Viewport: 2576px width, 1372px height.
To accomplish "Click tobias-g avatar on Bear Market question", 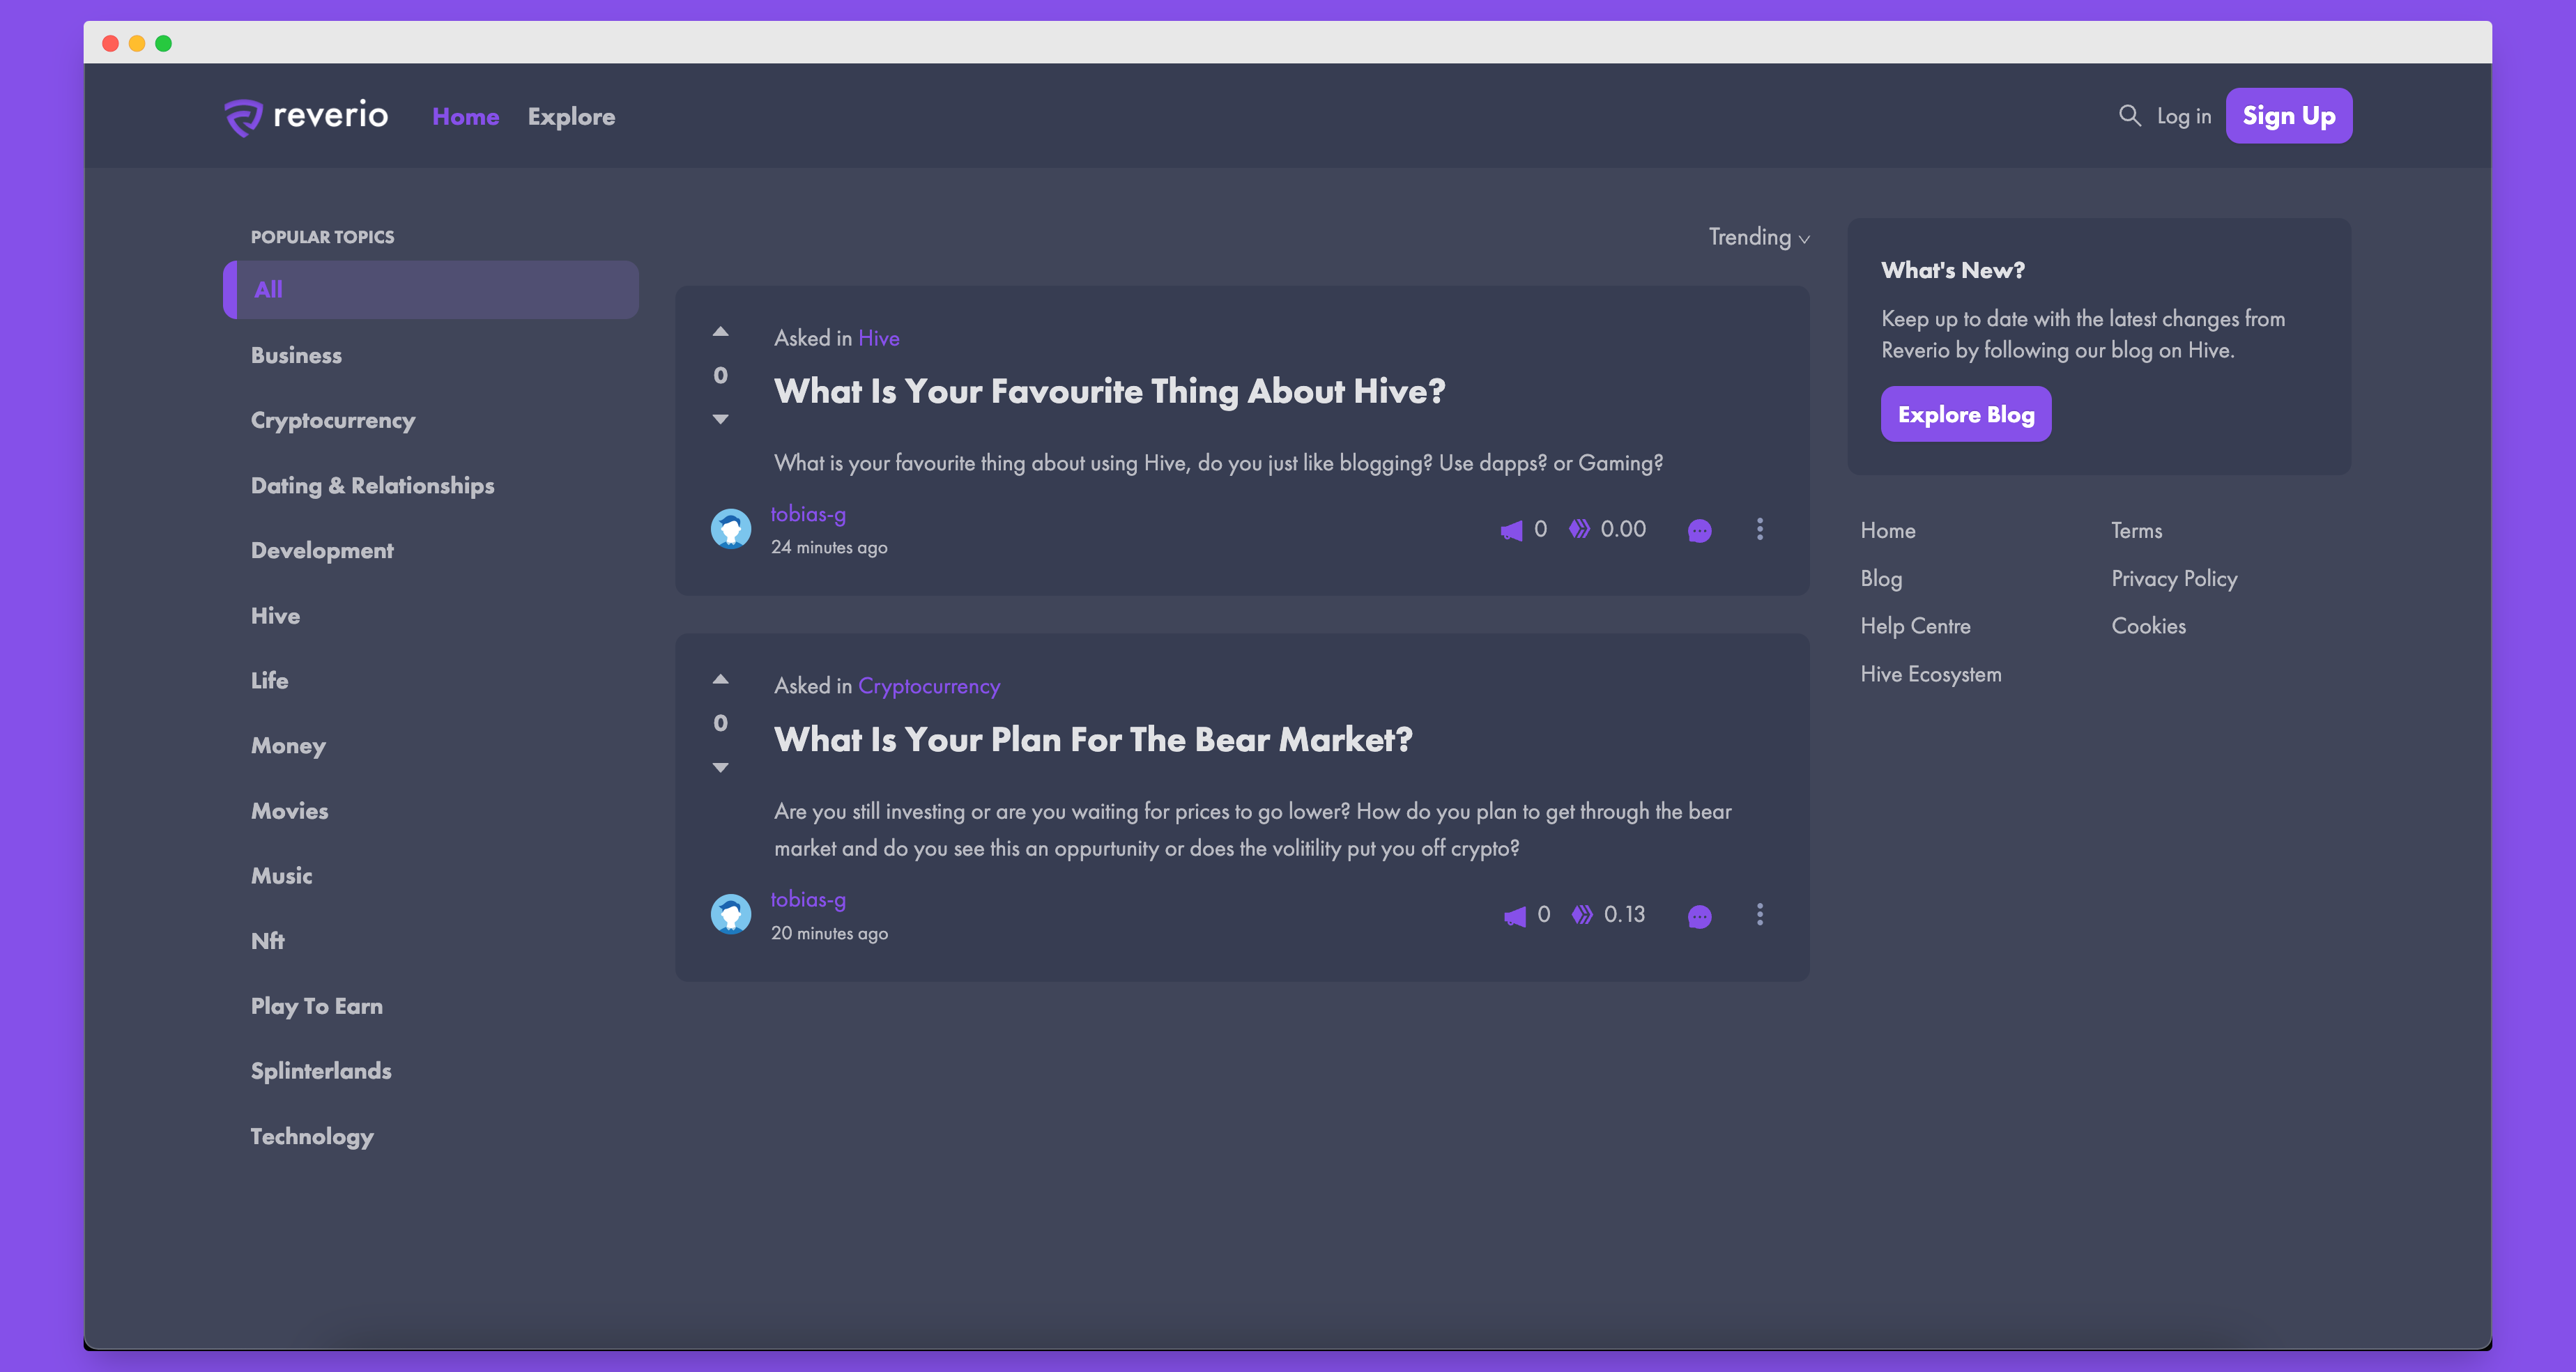I will [x=731, y=914].
